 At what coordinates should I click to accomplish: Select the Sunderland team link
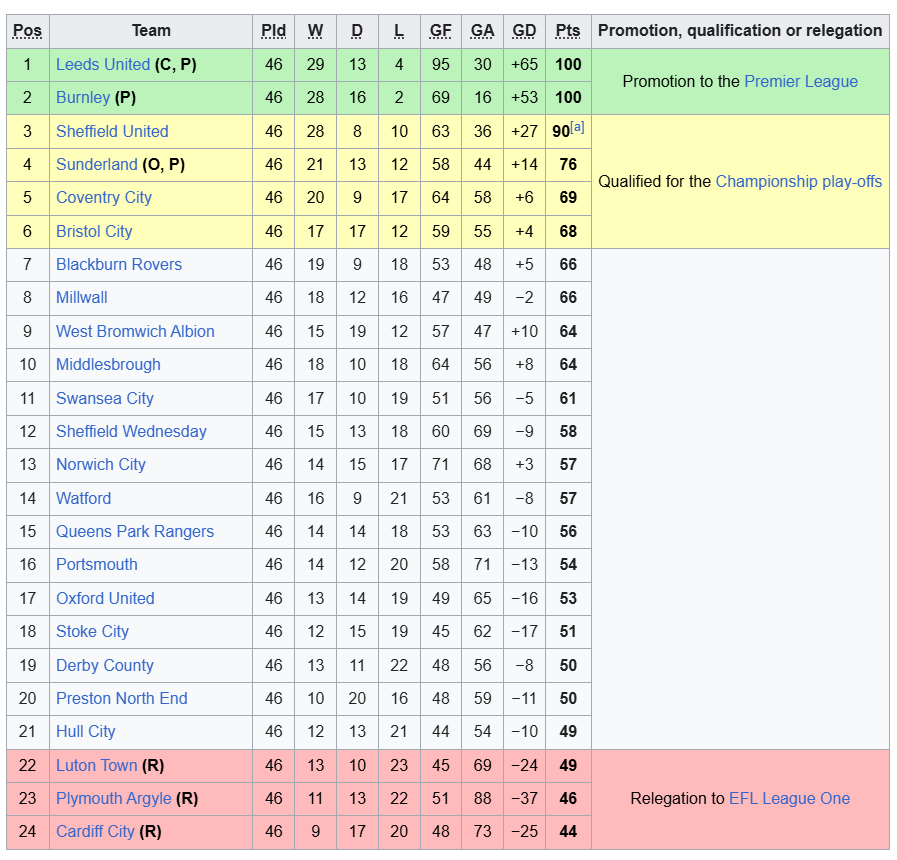(x=97, y=165)
